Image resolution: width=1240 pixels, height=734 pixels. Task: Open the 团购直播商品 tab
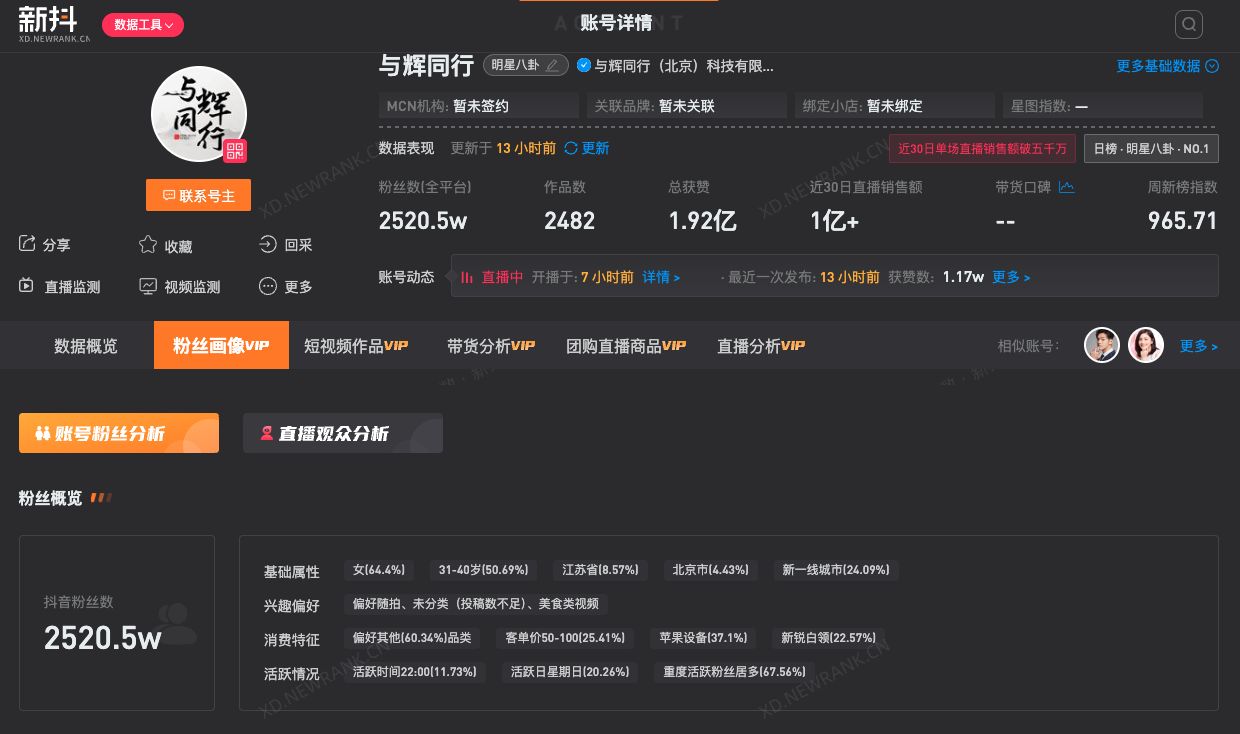(626, 345)
